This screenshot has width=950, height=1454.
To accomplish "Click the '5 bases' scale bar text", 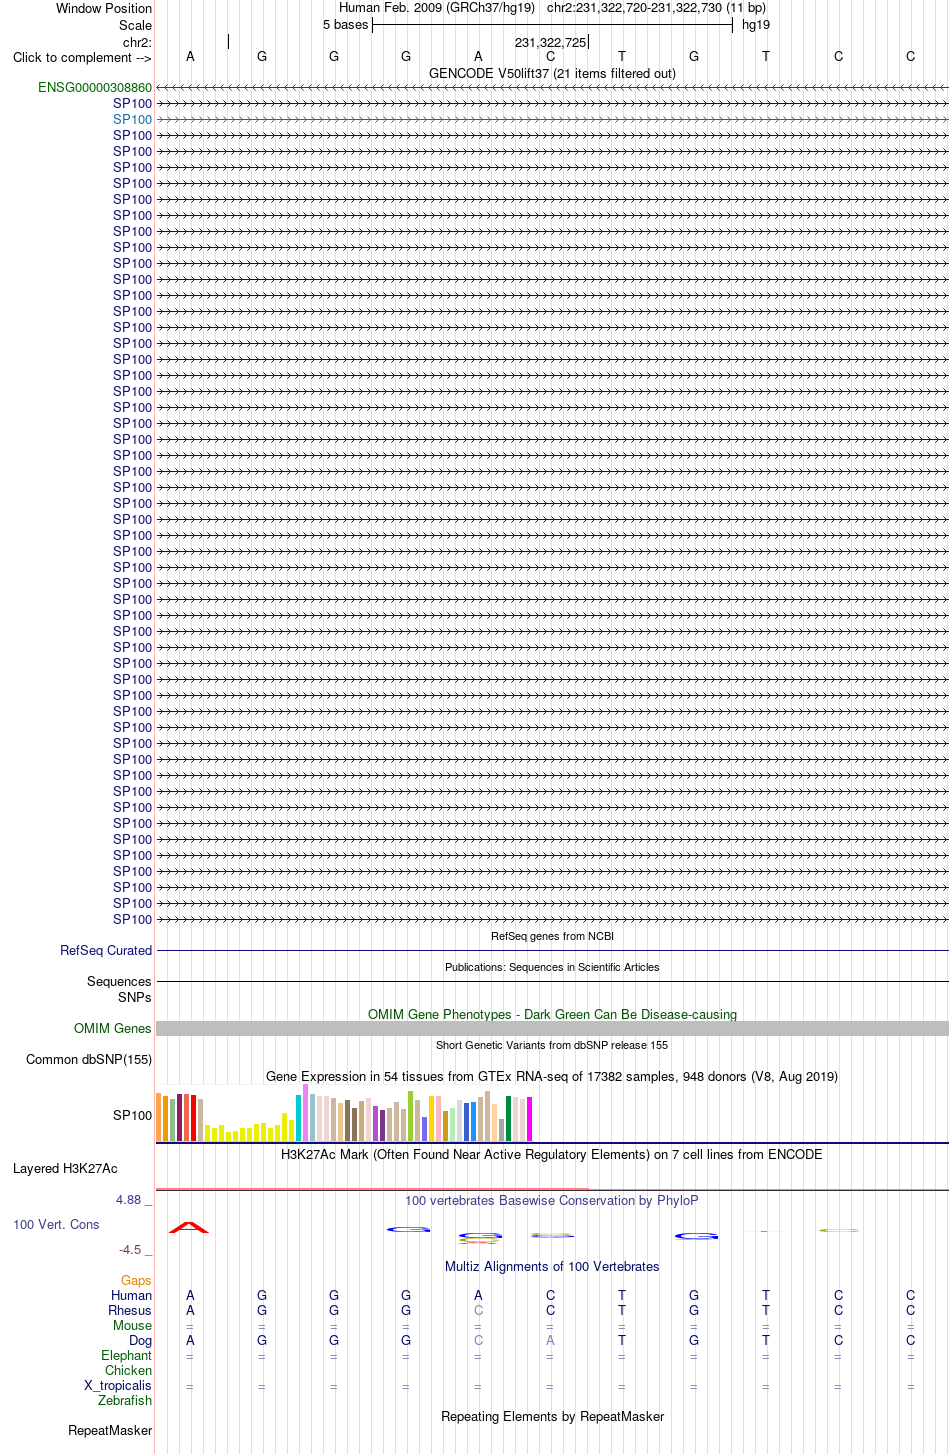I will pyautogui.click(x=345, y=25).
